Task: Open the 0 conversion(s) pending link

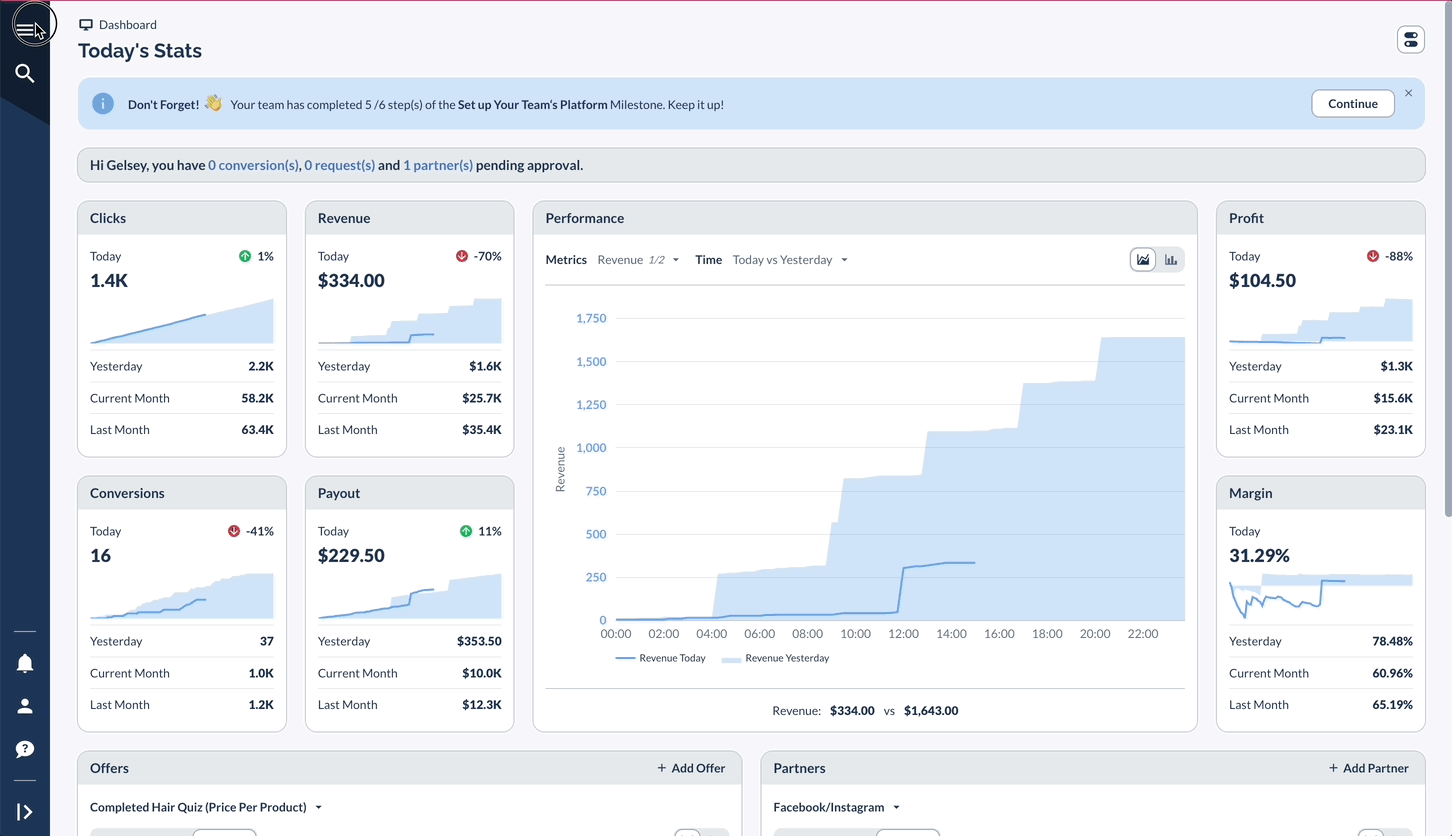Action: coord(253,165)
